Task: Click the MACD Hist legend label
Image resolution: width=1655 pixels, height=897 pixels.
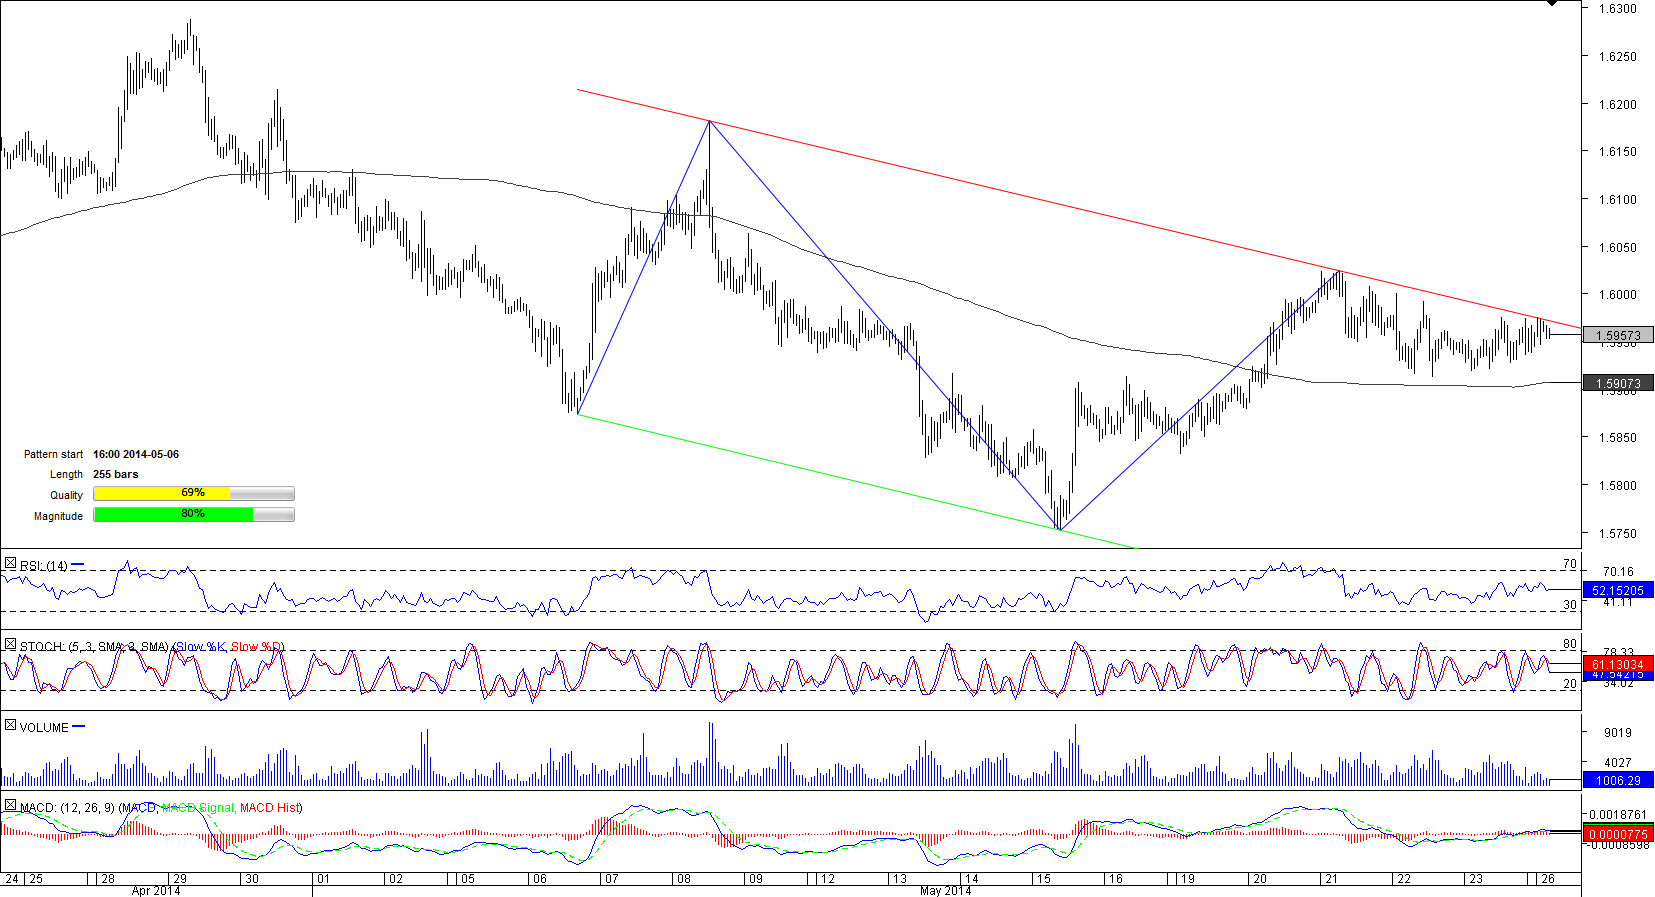Action: coord(270,808)
